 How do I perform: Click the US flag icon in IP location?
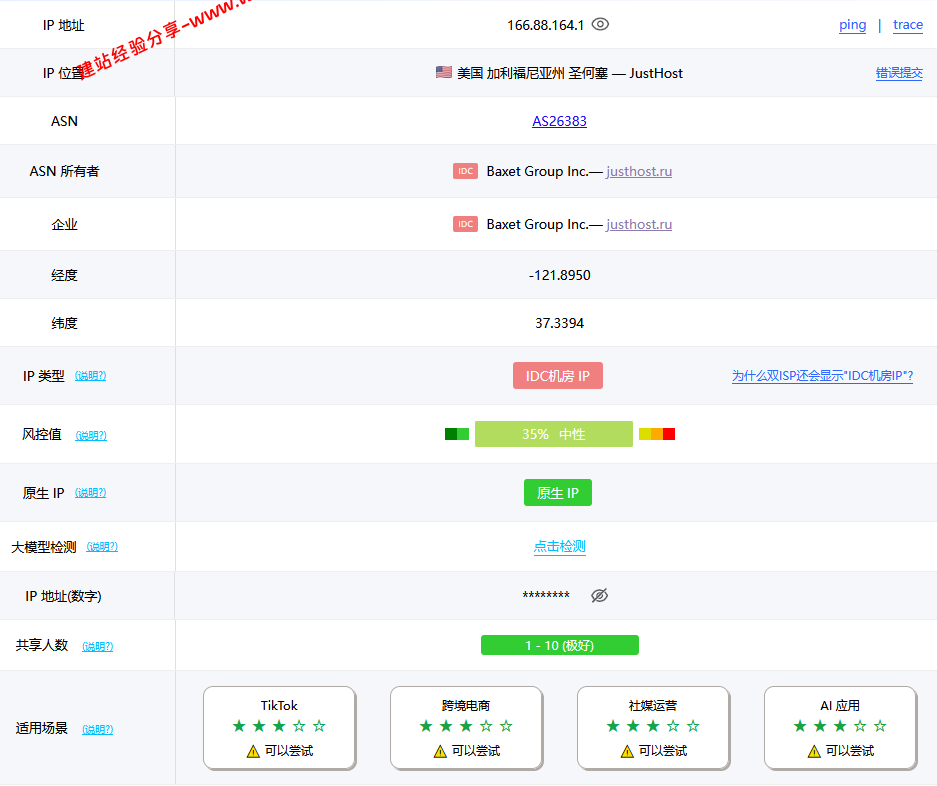pyautogui.click(x=443, y=72)
